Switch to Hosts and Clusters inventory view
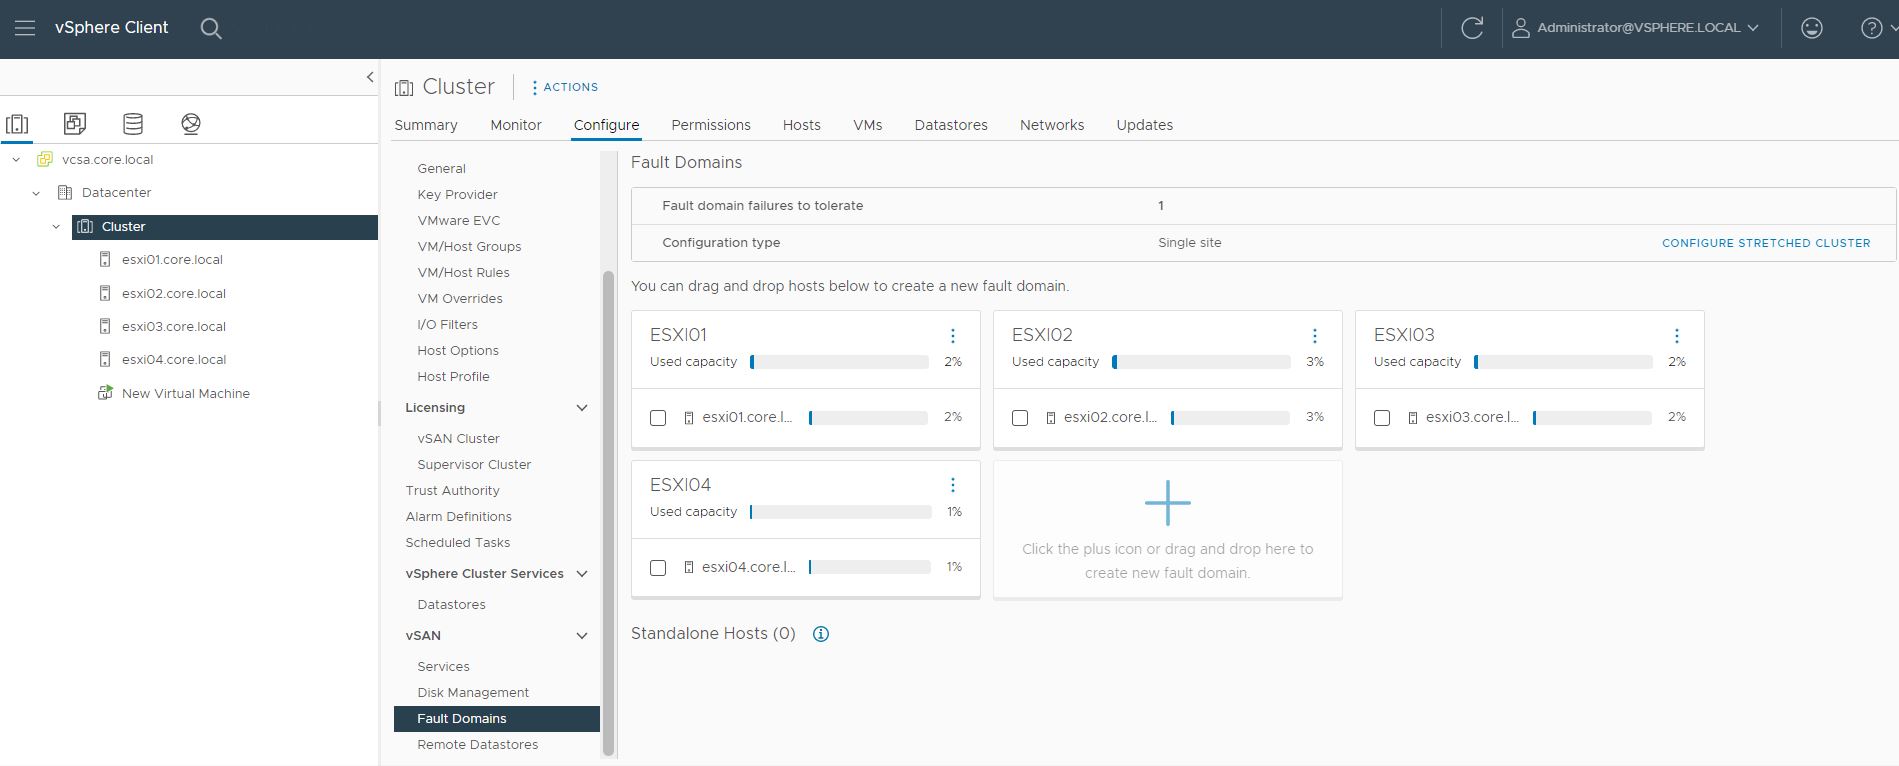Image resolution: width=1899 pixels, height=766 pixels. click(17, 124)
